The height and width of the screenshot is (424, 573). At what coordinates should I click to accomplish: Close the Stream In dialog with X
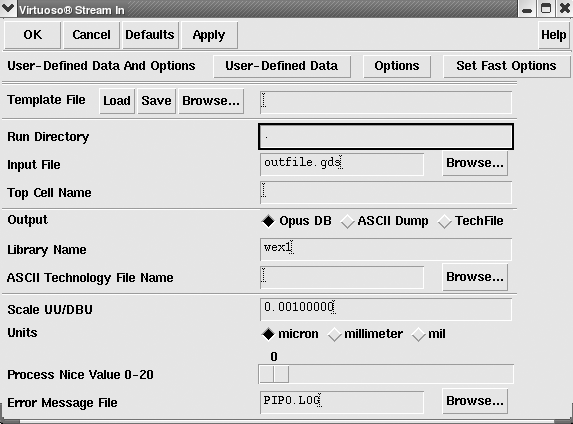click(564, 9)
